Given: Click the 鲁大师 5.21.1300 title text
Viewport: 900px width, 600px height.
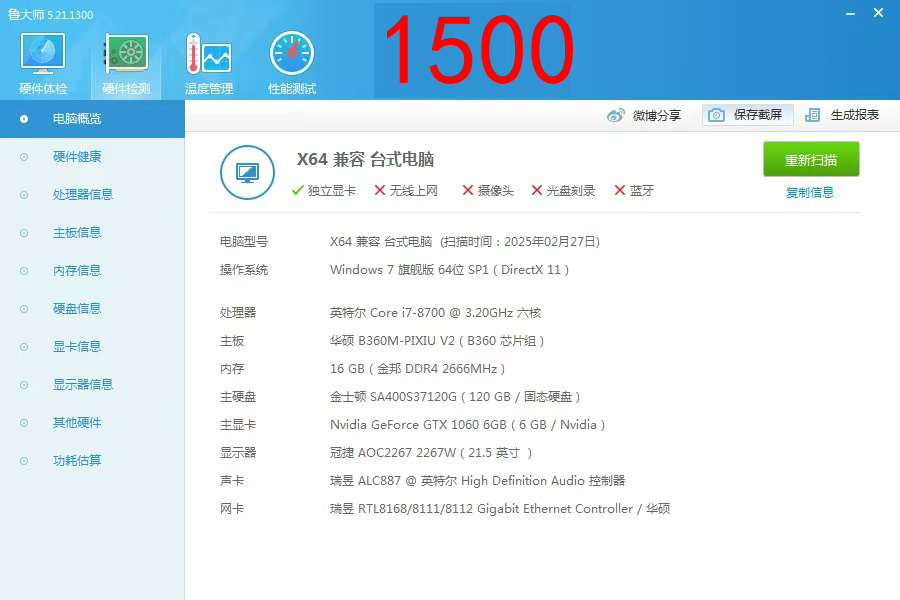Looking at the screenshot, I should (x=51, y=14).
